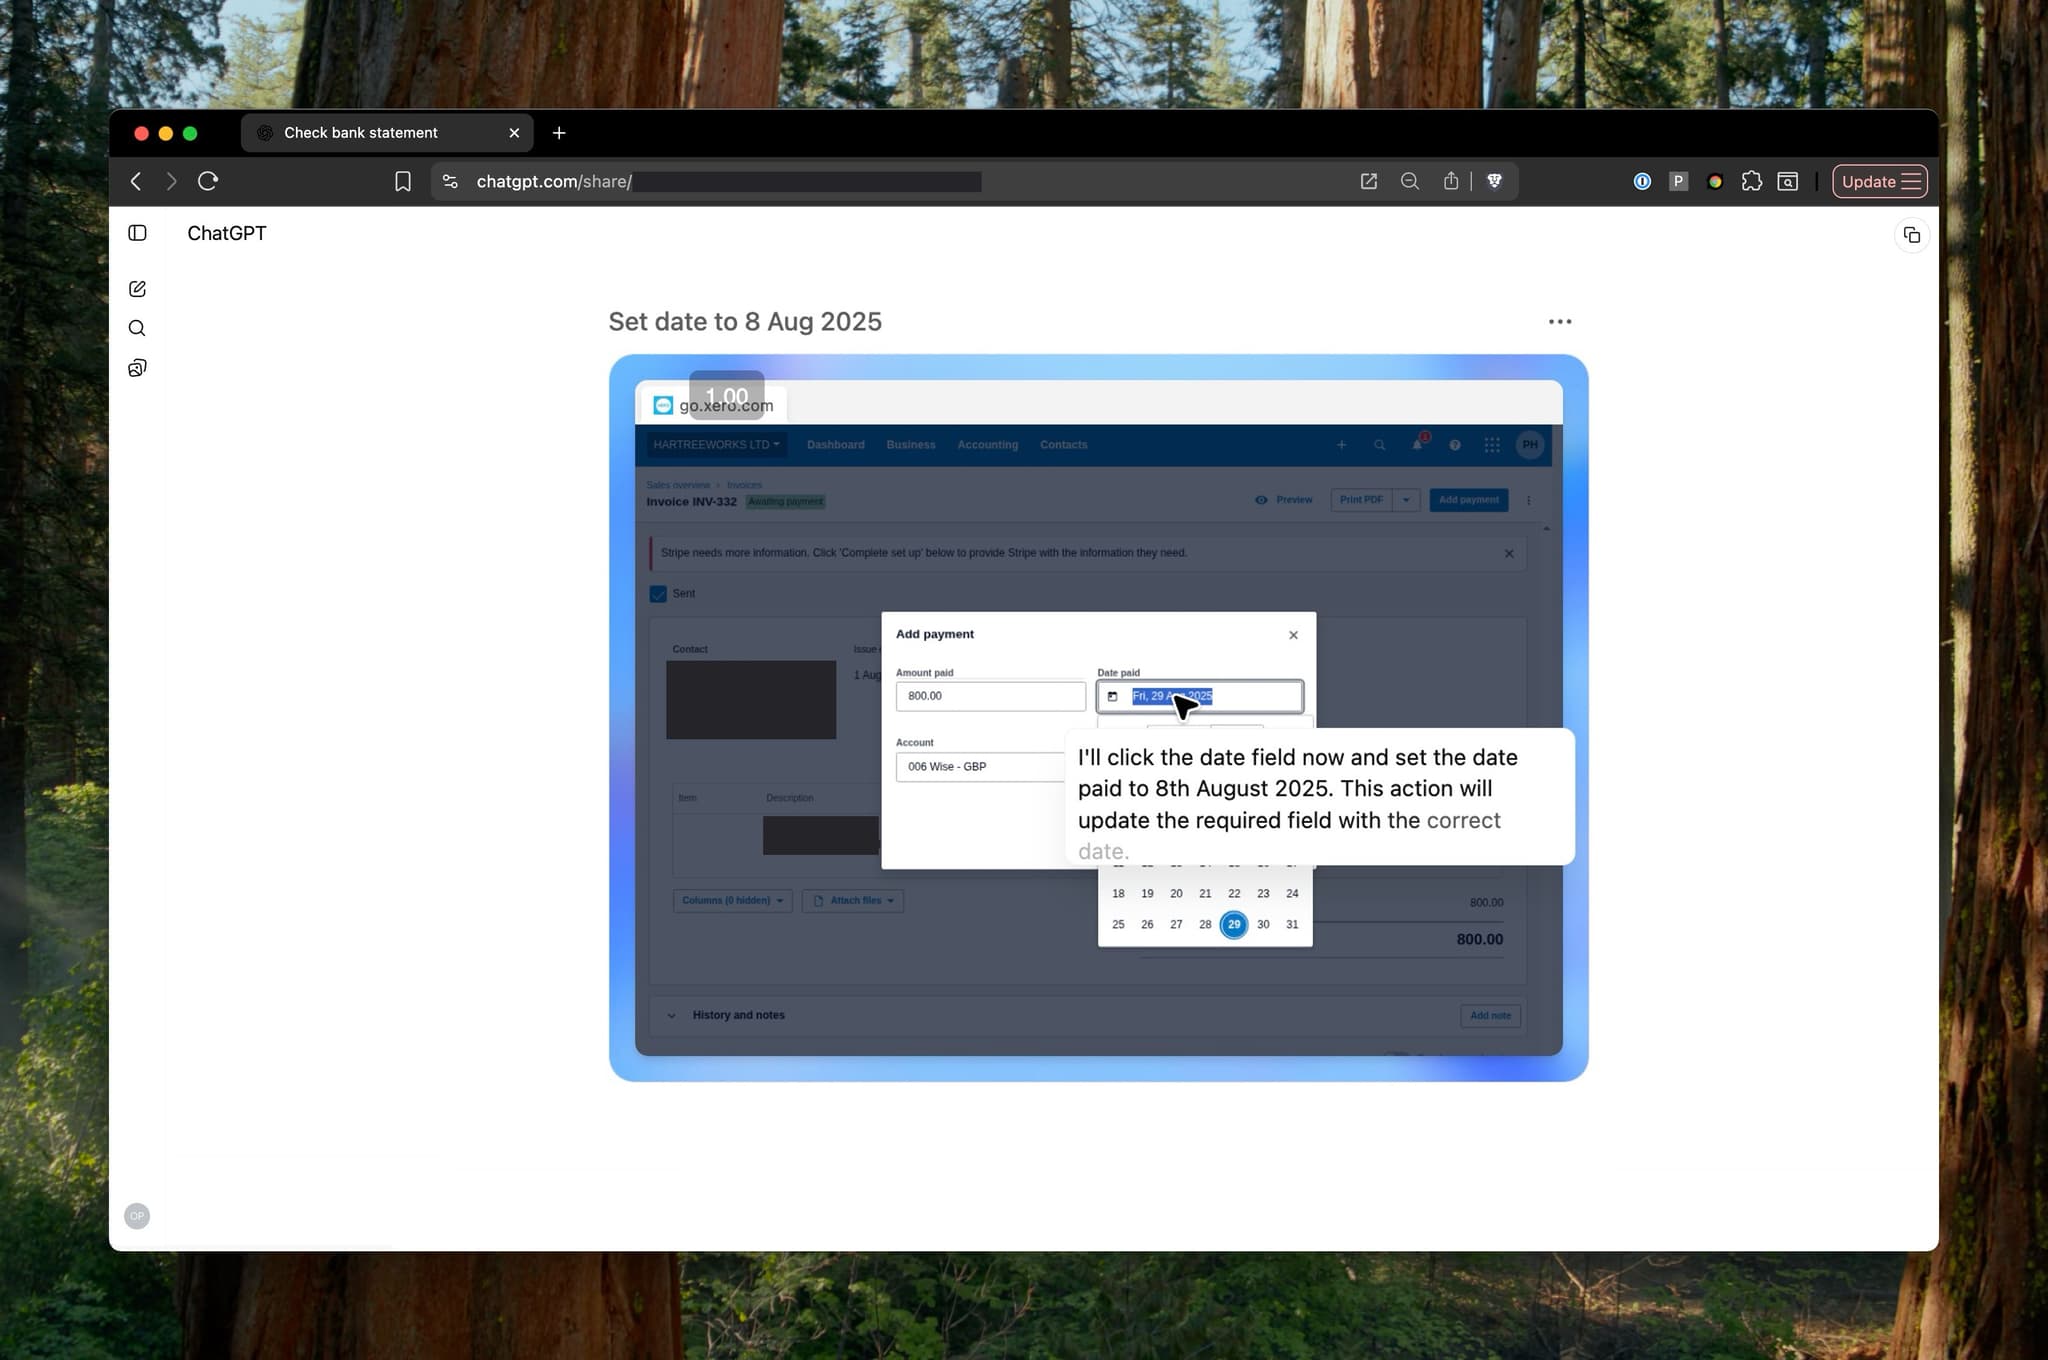Click the Add note button
Viewport: 2048px width, 1360px height.
pos(1491,1016)
